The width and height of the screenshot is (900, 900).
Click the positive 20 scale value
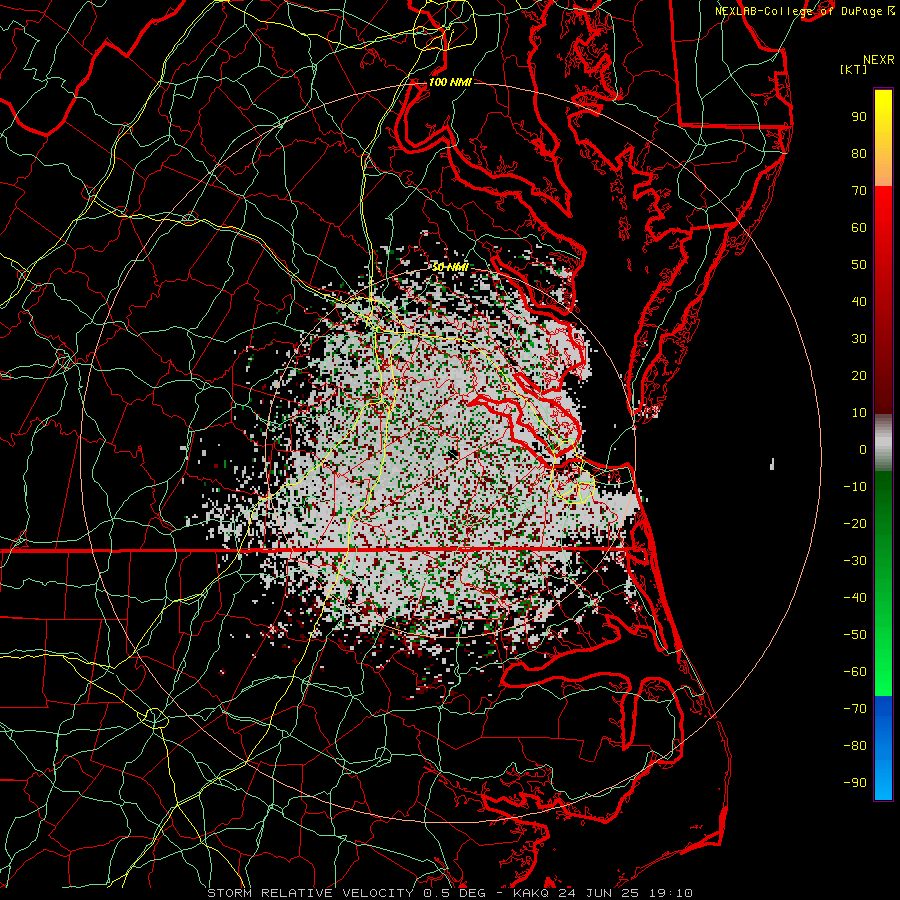(859, 375)
